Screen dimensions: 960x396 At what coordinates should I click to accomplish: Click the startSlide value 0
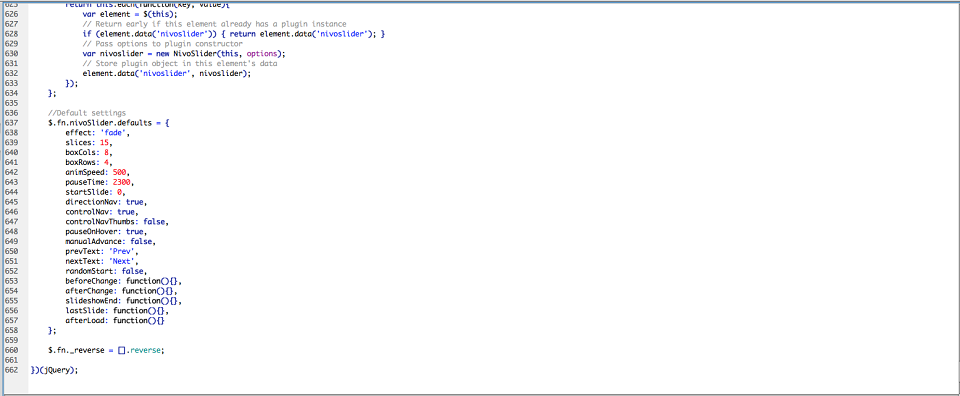119,192
